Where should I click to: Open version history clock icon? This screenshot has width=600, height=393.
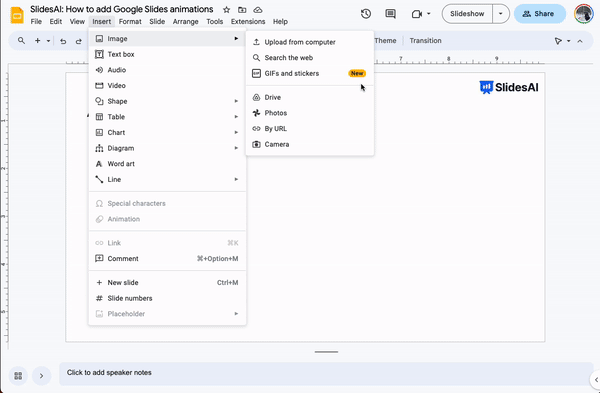[366, 14]
